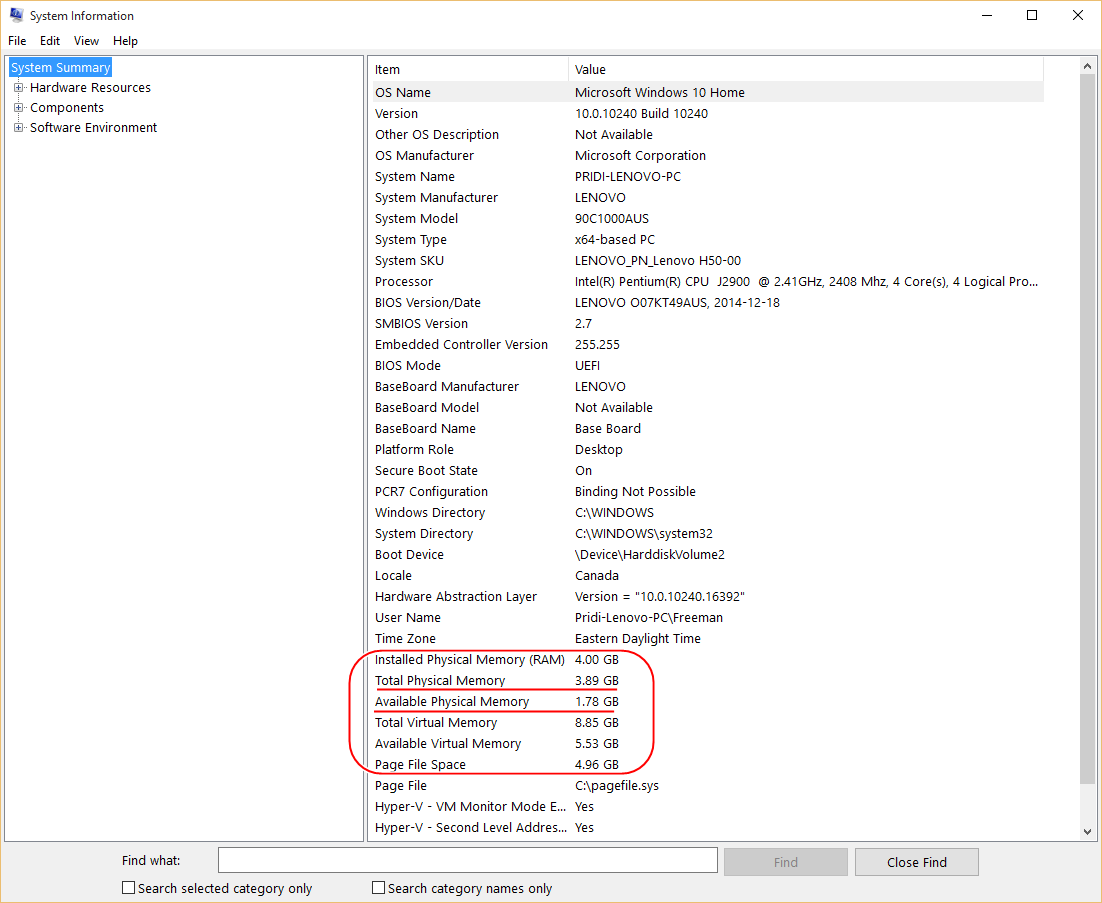Select the Hardware Resources tree item
Image resolution: width=1102 pixels, height=903 pixels.
90,88
